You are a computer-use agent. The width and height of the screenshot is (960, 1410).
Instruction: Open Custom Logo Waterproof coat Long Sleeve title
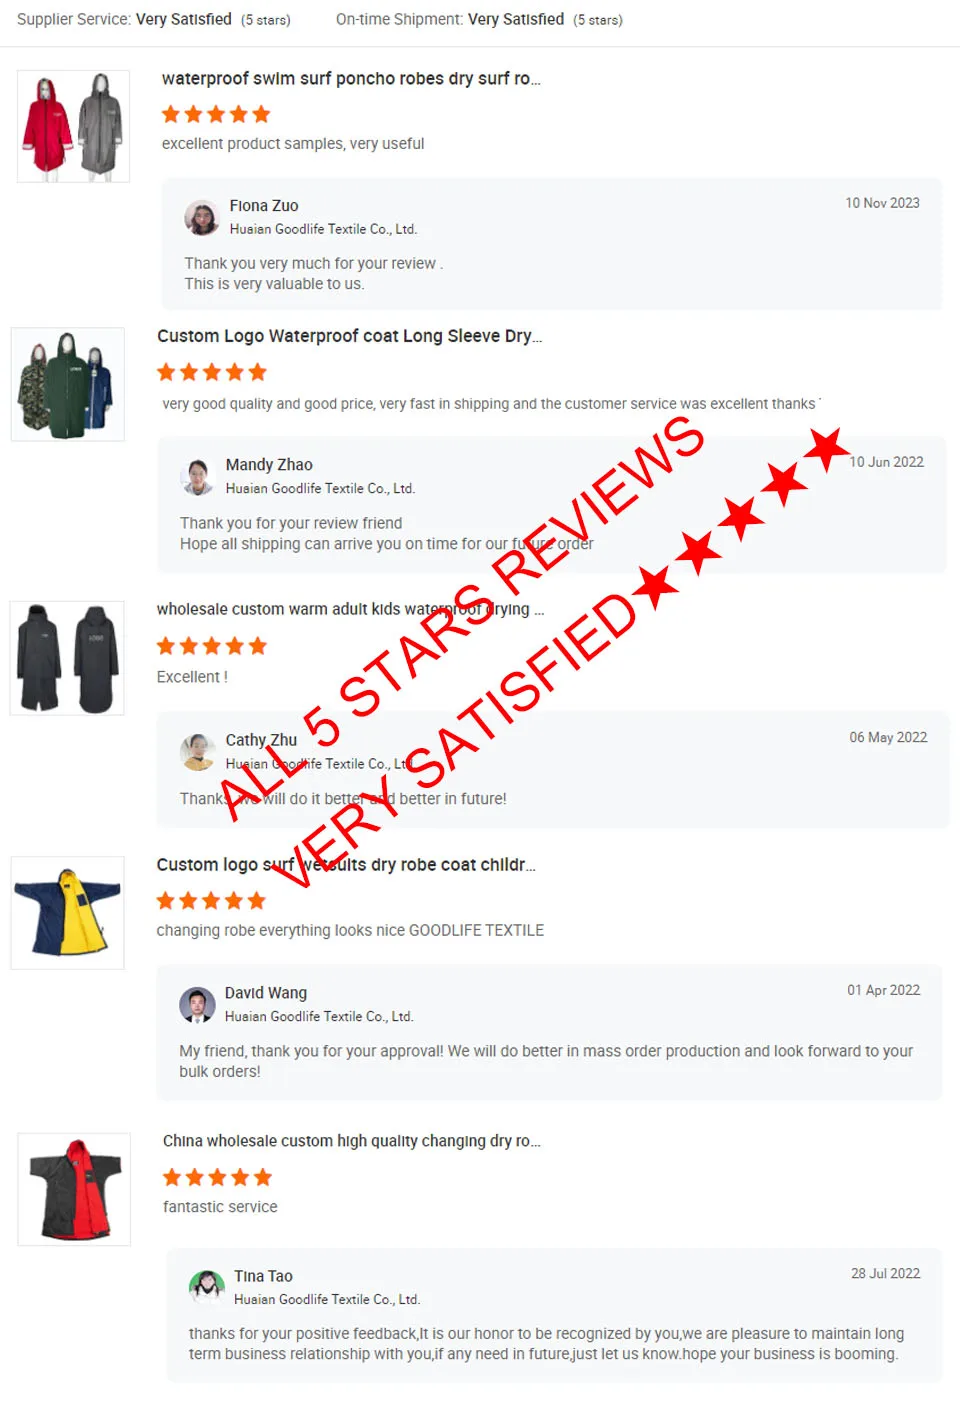click(x=349, y=336)
